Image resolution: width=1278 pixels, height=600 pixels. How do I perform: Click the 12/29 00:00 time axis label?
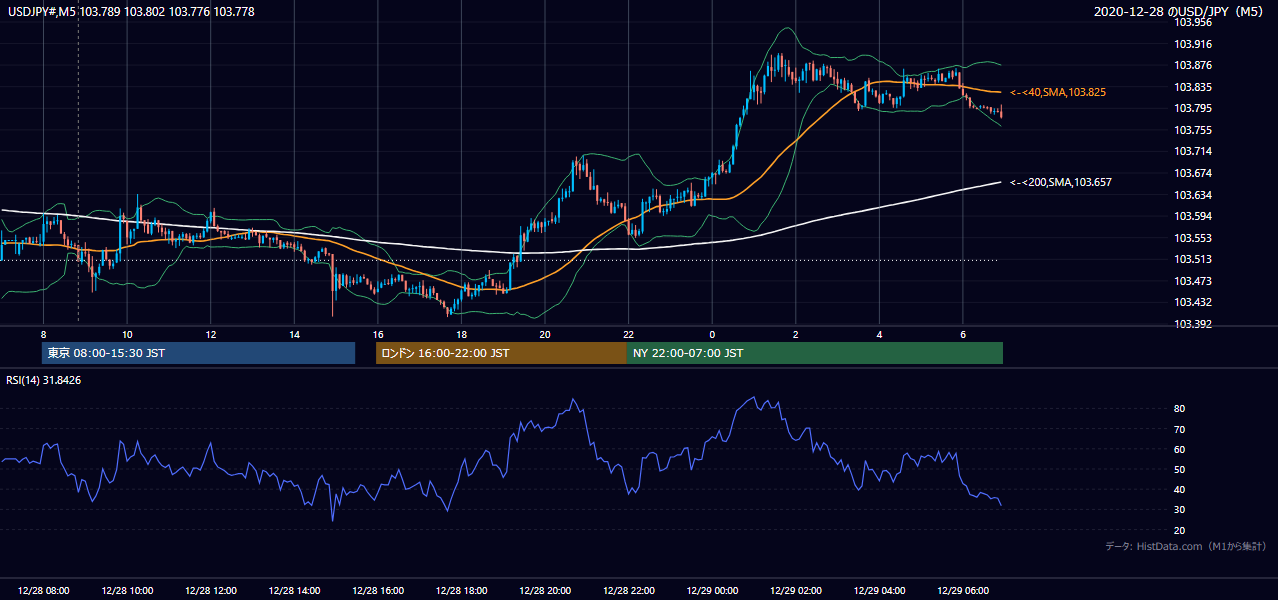click(x=712, y=591)
